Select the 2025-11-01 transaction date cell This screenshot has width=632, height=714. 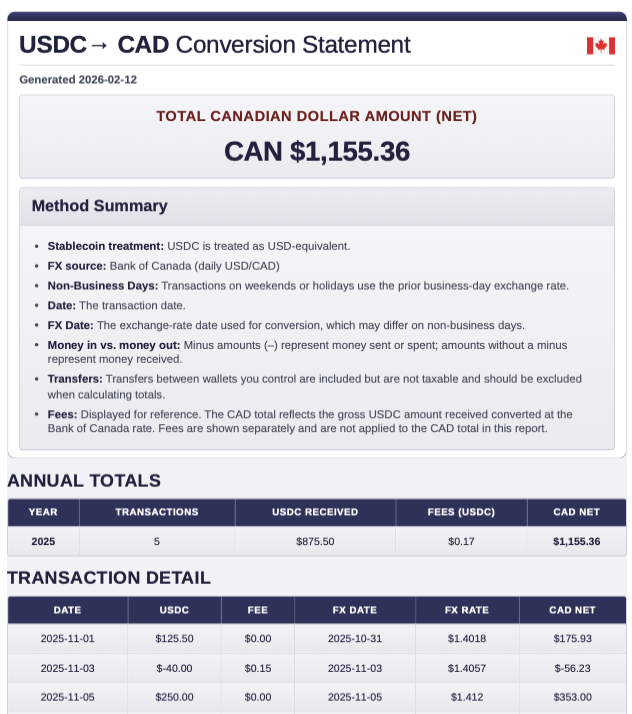[x=68, y=639]
